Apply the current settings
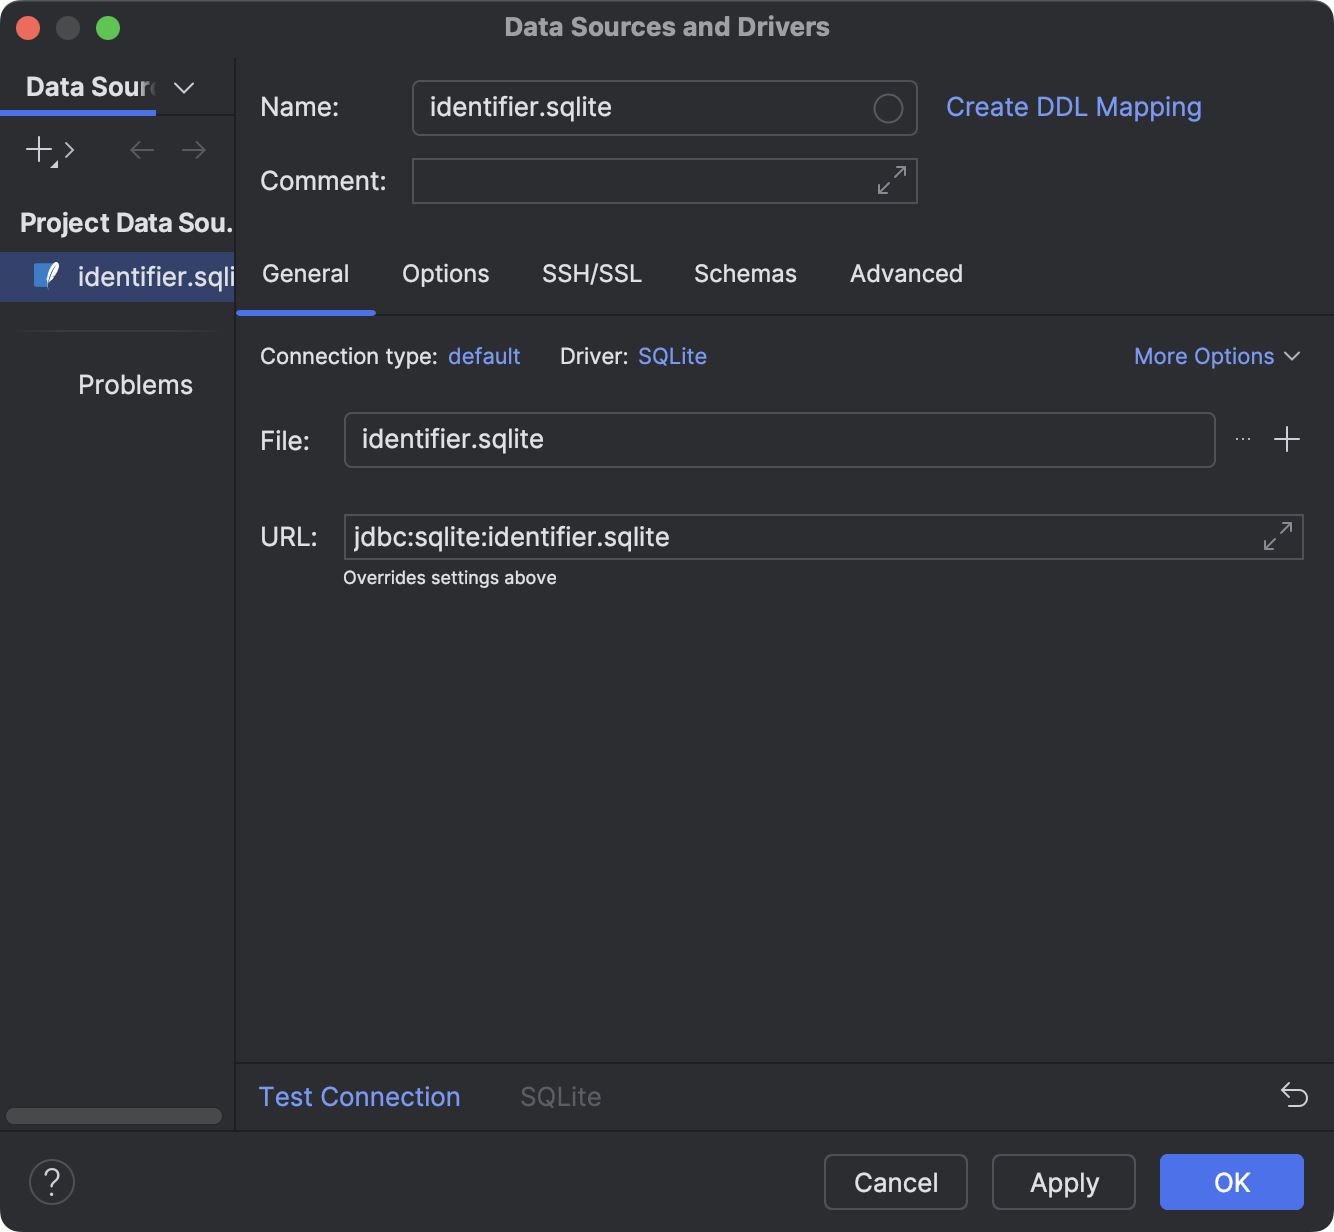The height and width of the screenshot is (1232, 1334). (1063, 1182)
